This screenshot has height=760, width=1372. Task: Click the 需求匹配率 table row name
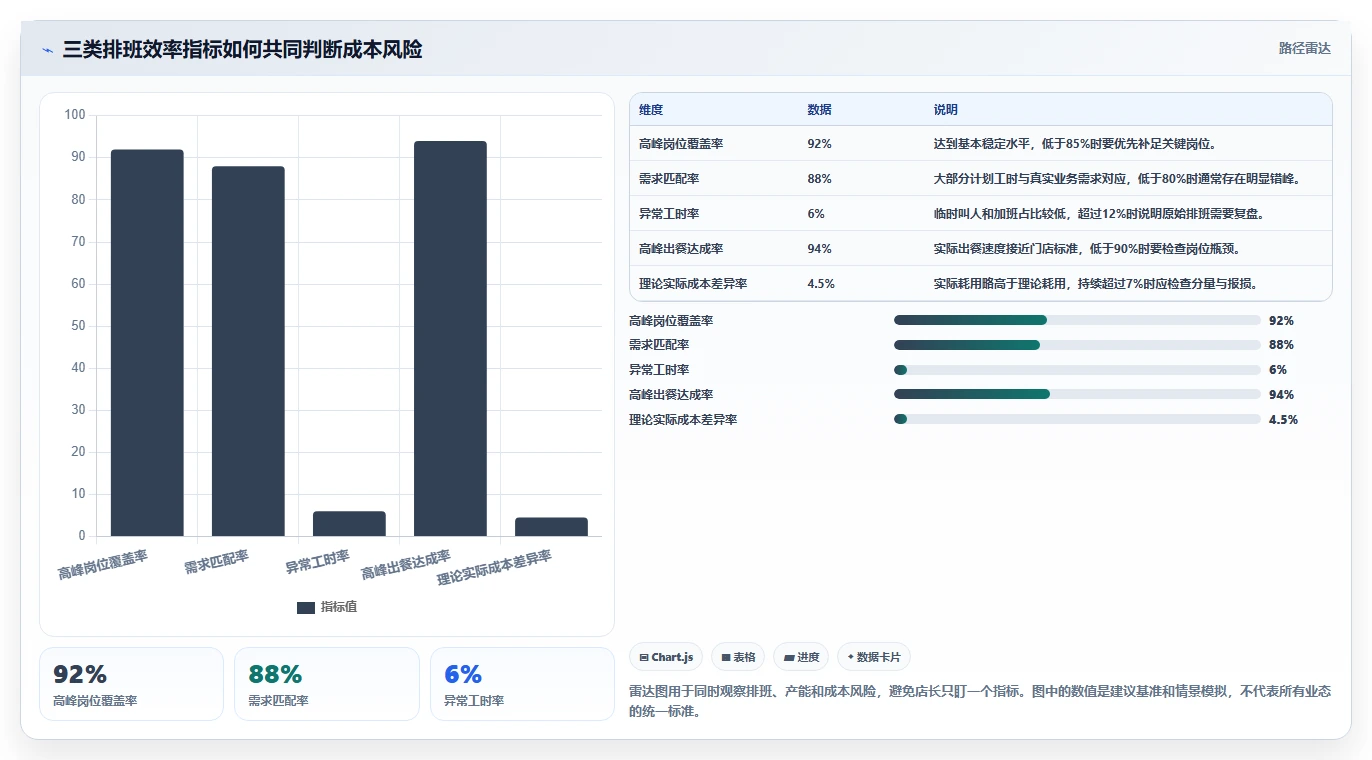(x=669, y=179)
